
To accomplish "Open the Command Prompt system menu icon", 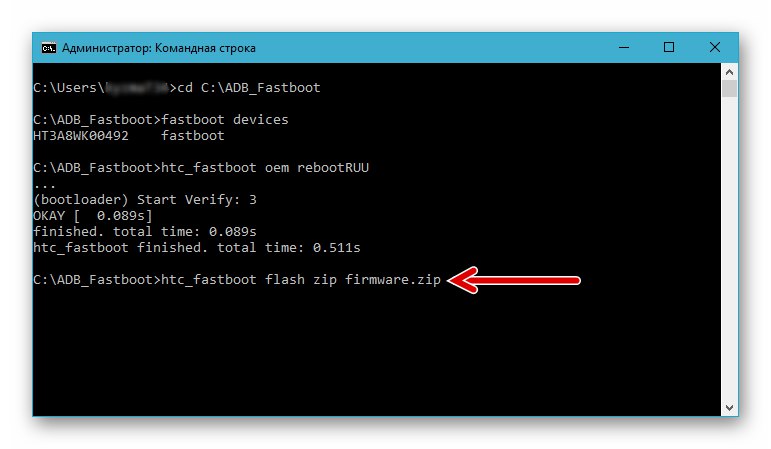I will [48, 47].
